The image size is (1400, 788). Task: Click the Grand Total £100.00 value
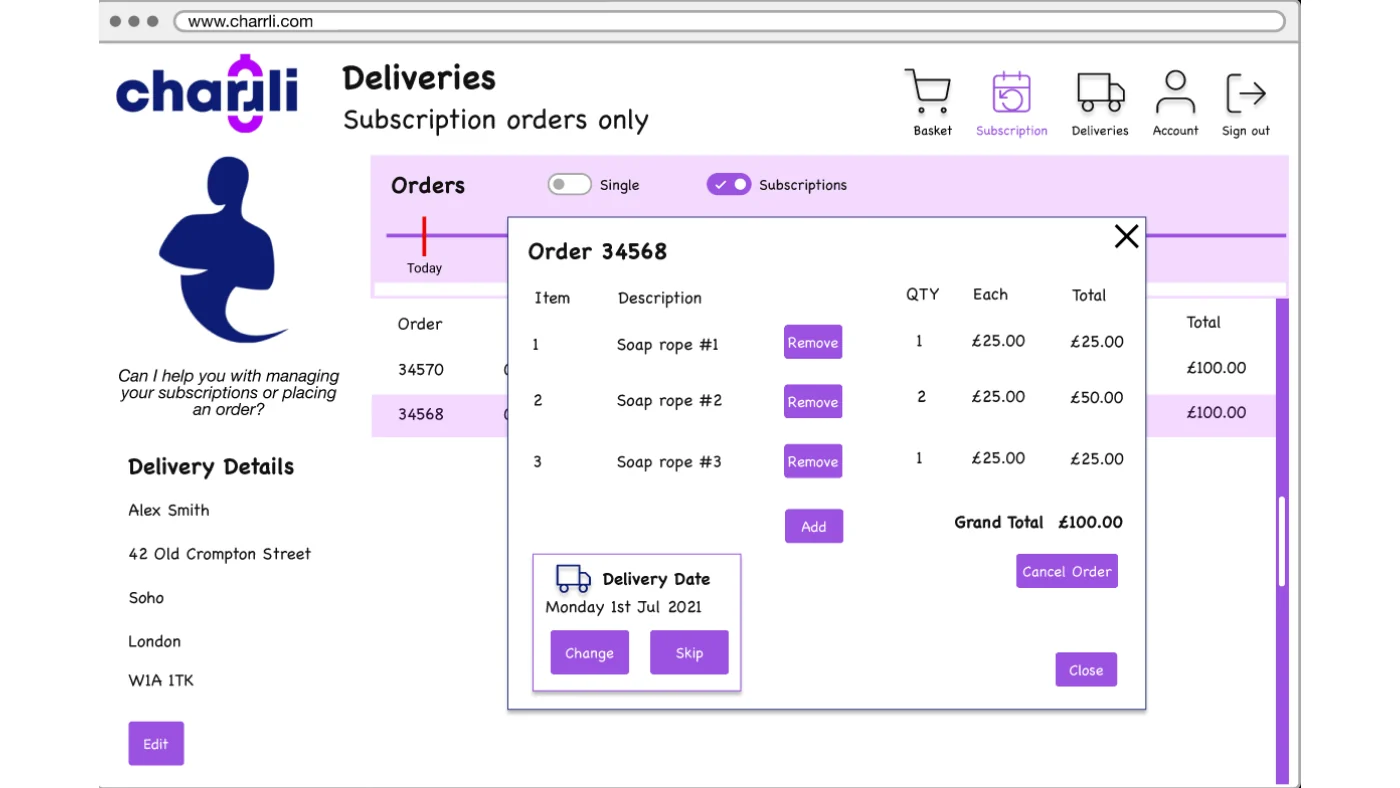pyautogui.click(x=1090, y=522)
